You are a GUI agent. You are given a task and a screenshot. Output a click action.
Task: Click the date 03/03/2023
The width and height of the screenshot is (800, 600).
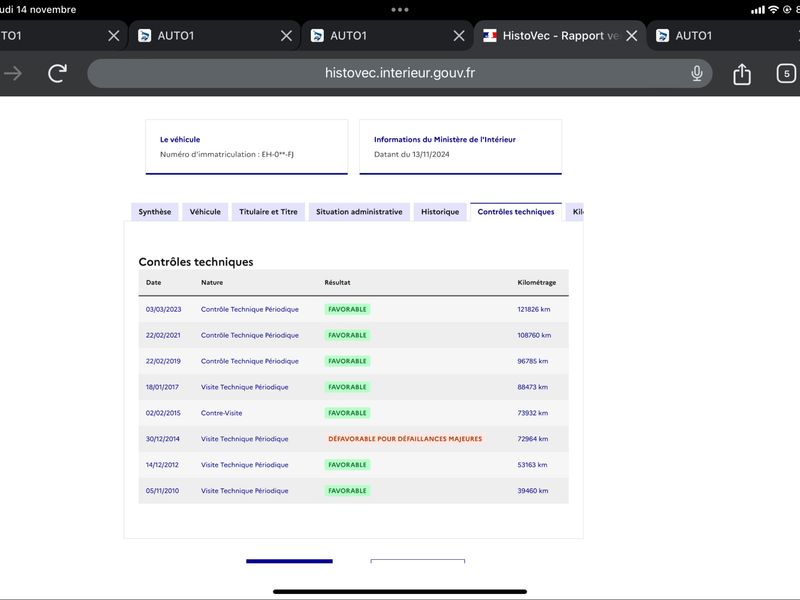click(x=163, y=309)
